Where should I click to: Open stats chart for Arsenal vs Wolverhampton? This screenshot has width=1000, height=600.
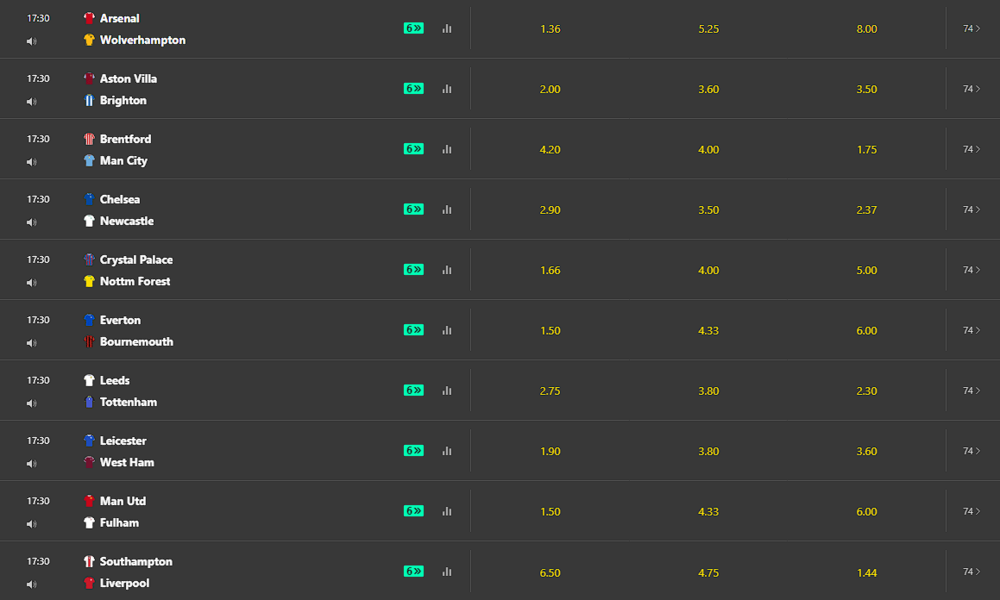[447, 29]
